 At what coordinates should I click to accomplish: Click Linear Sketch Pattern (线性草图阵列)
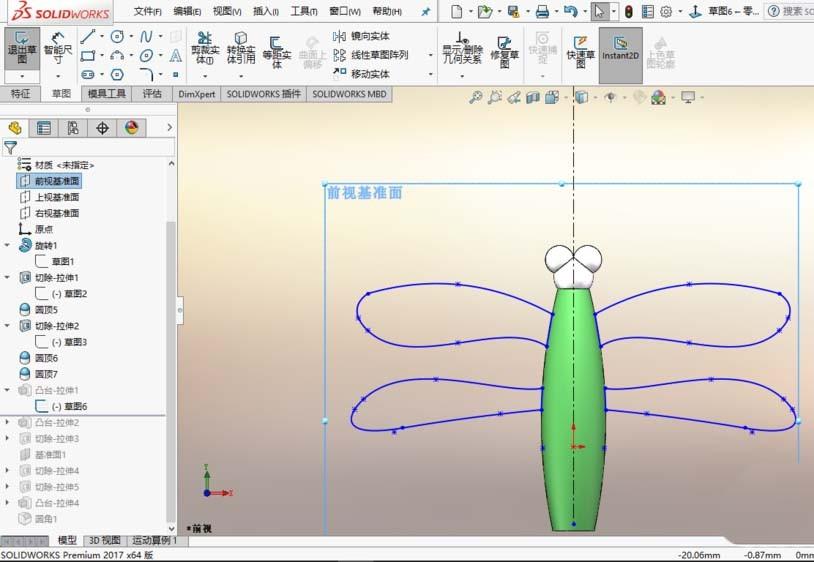click(x=370, y=55)
